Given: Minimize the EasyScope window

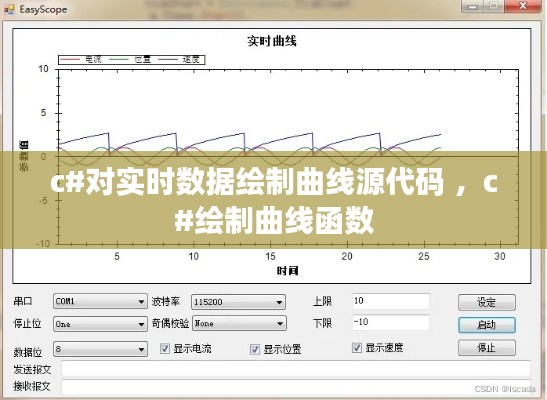Looking at the screenshot, I should (473, 7).
